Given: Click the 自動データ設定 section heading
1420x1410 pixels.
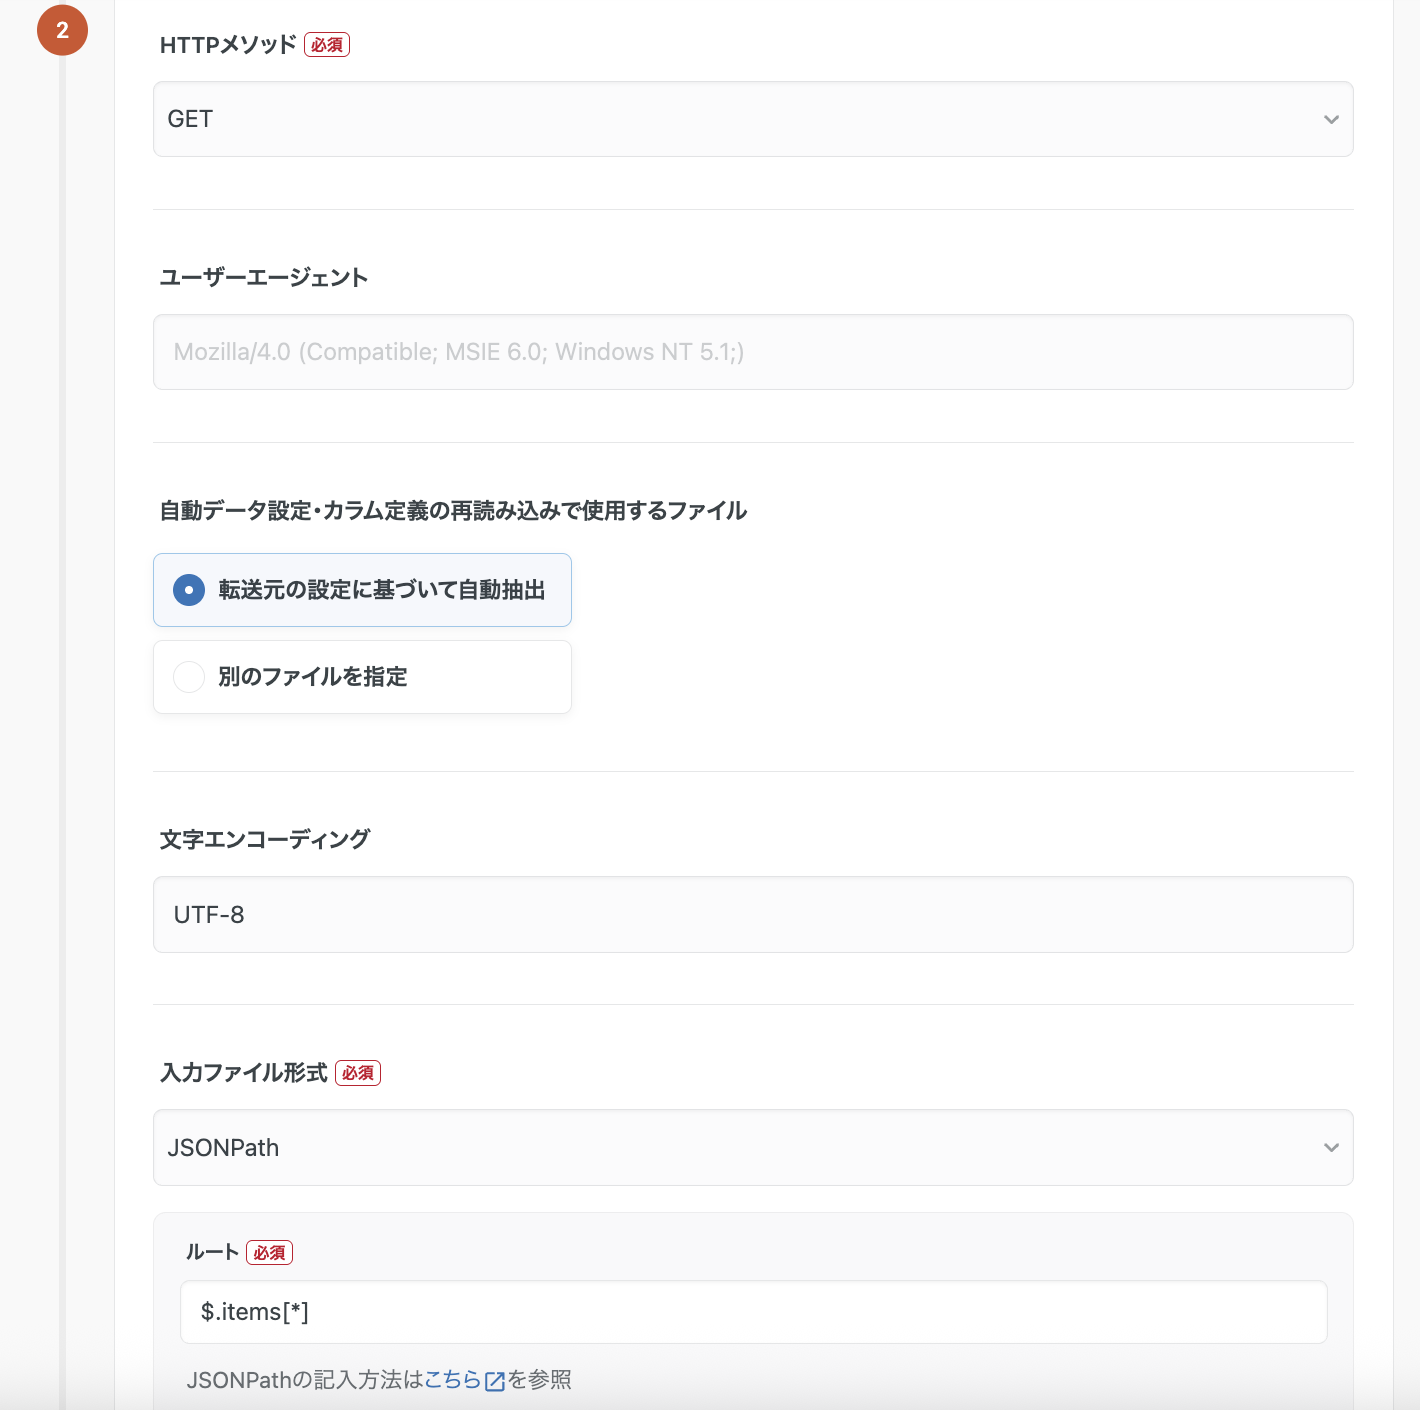Looking at the screenshot, I should click(452, 510).
